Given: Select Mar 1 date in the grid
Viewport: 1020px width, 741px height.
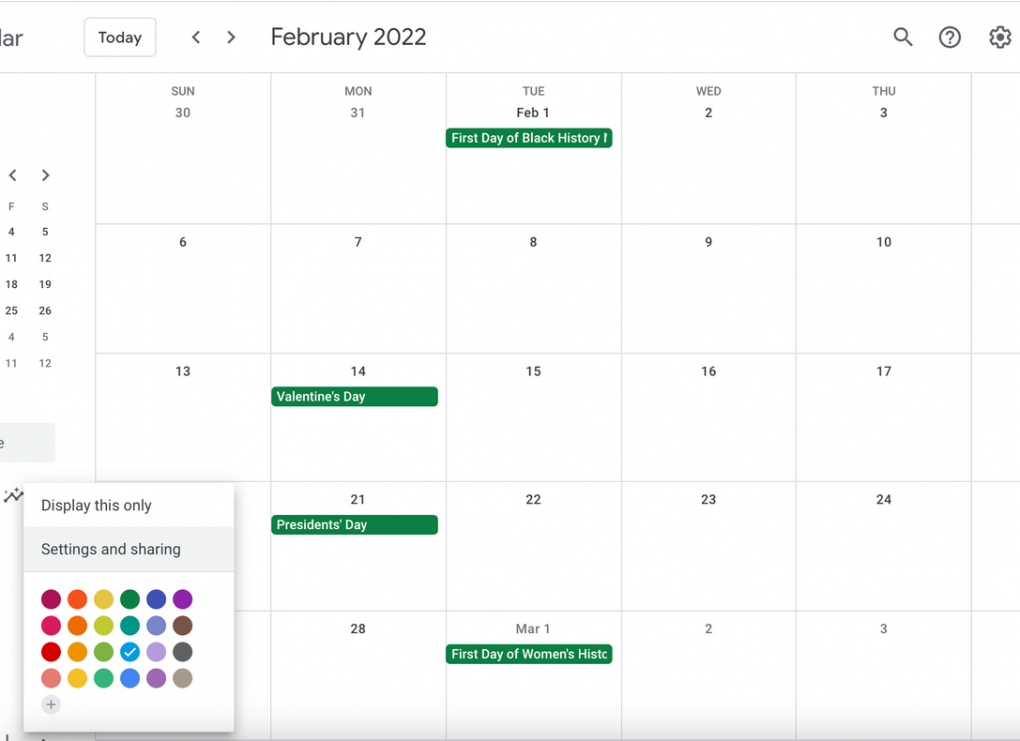Looking at the screenshot, I should (x=533, y=628).
